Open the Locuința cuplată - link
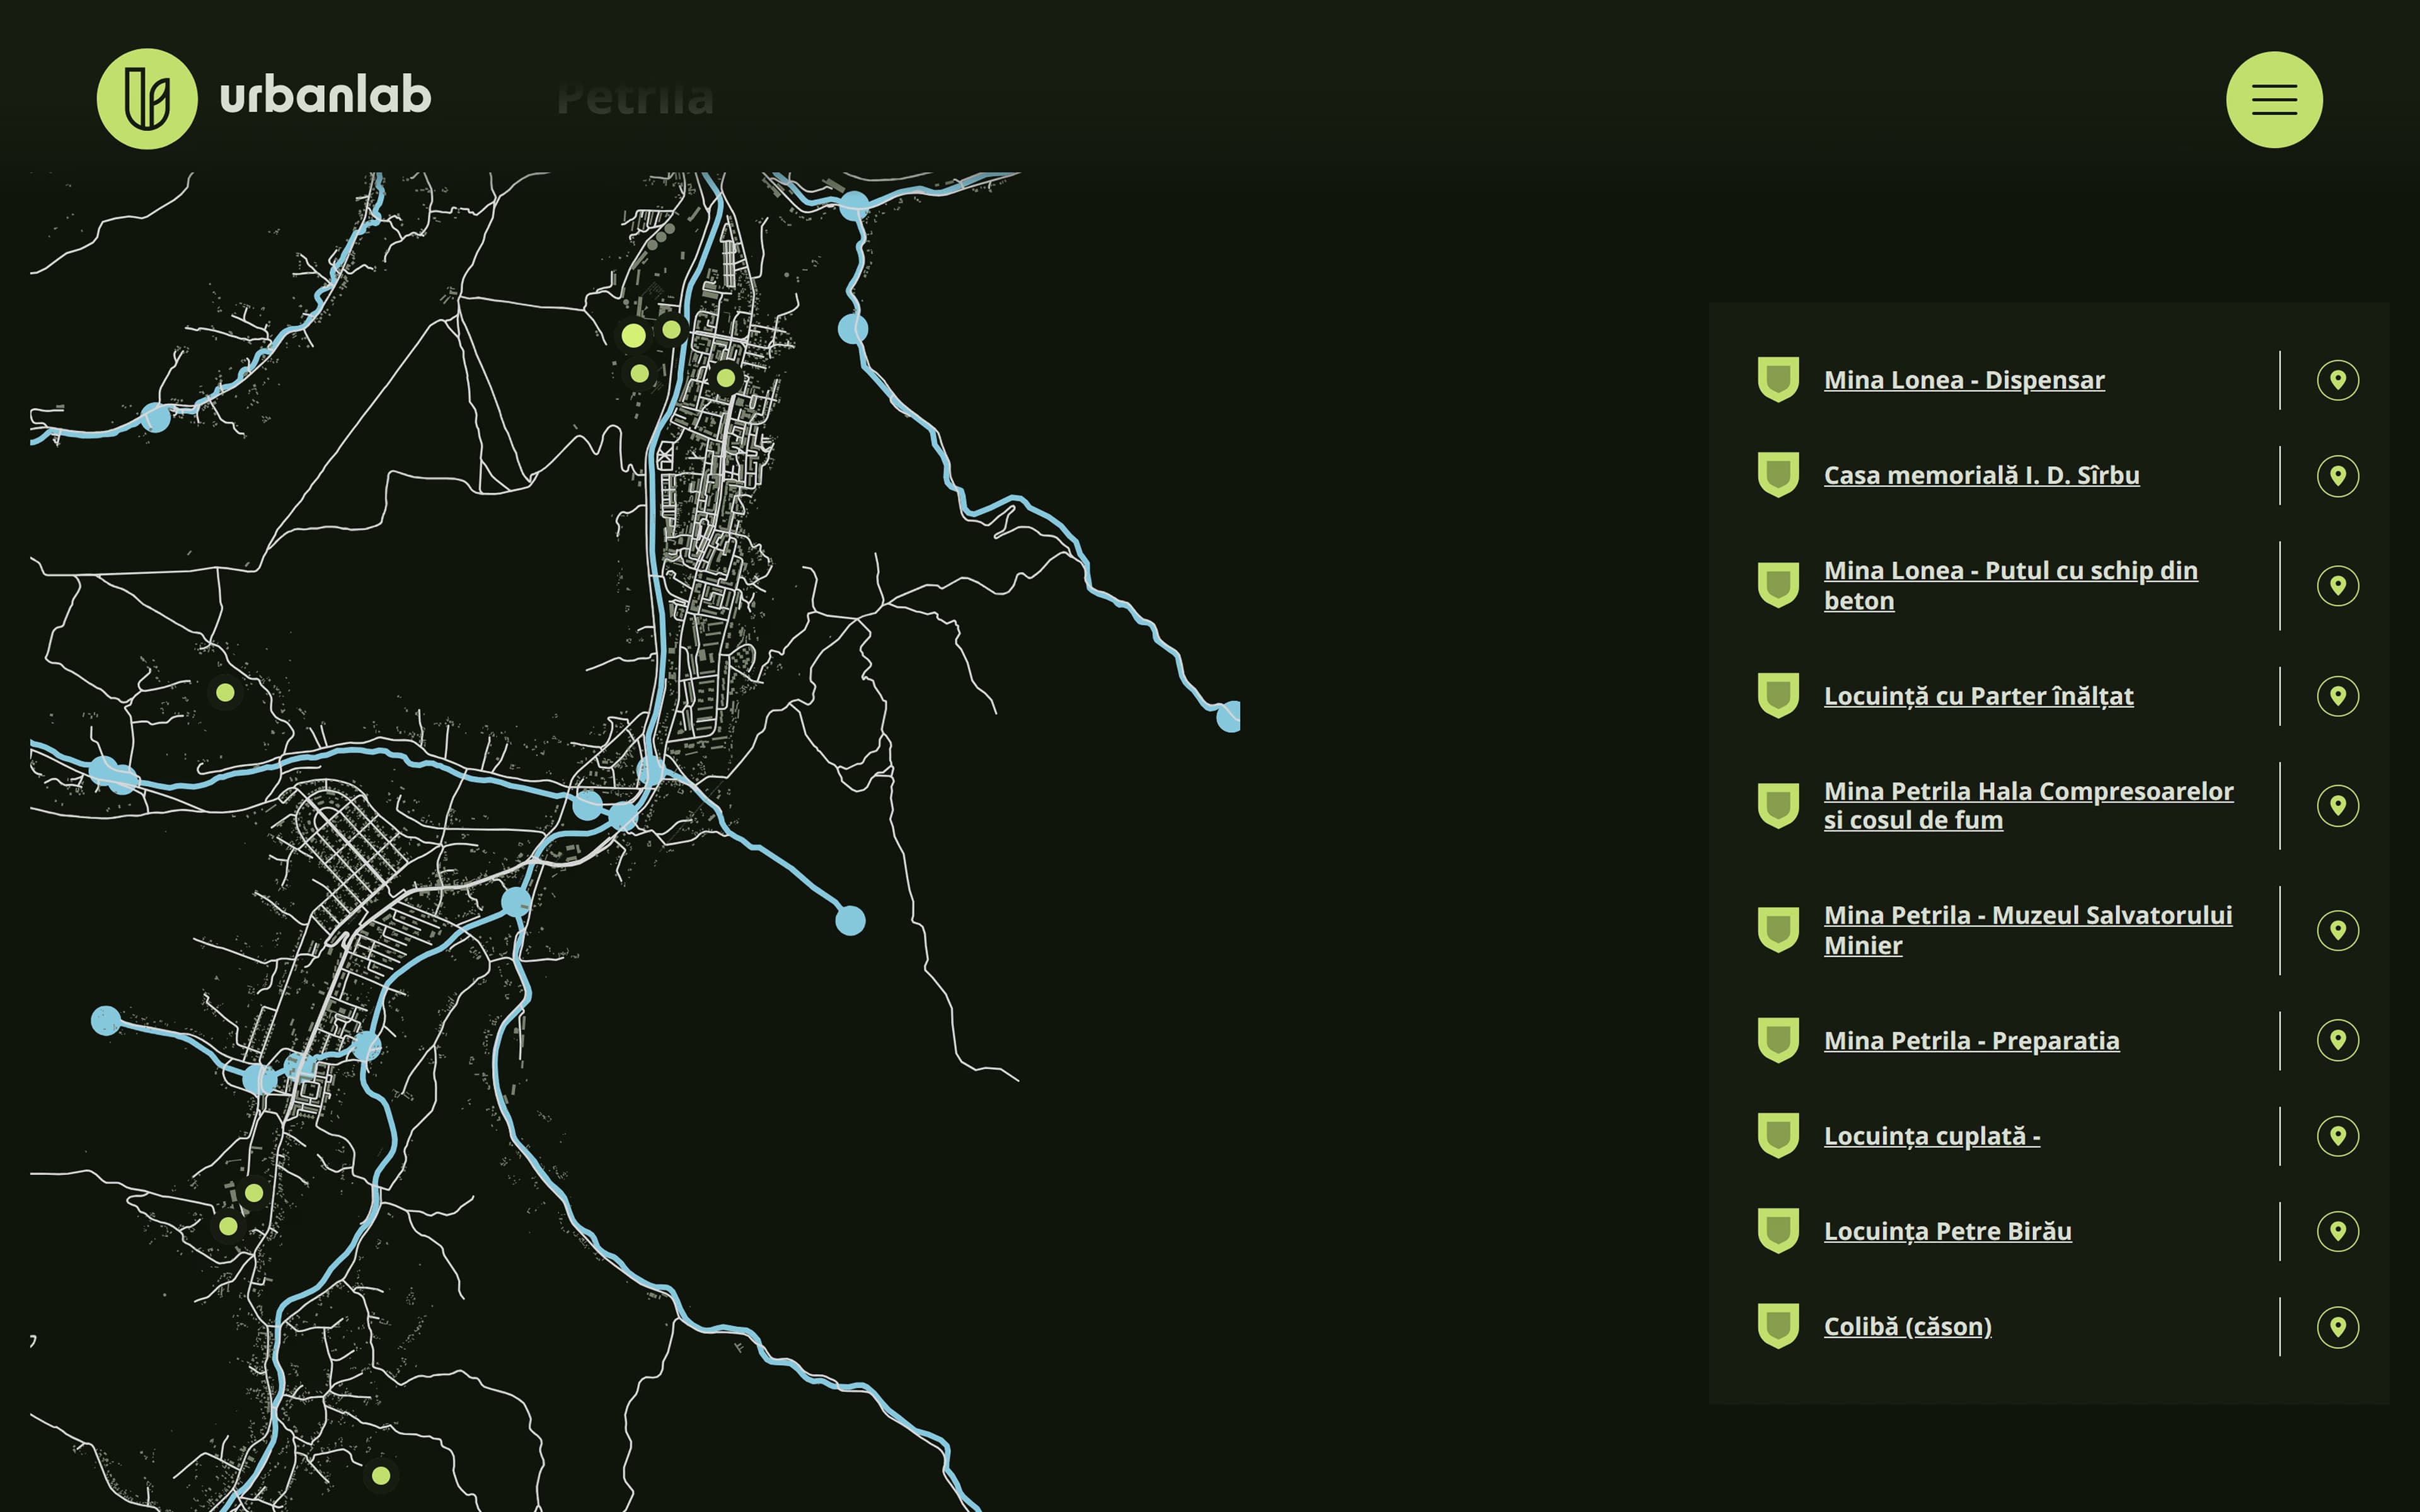 (x=1932, y=1136)
